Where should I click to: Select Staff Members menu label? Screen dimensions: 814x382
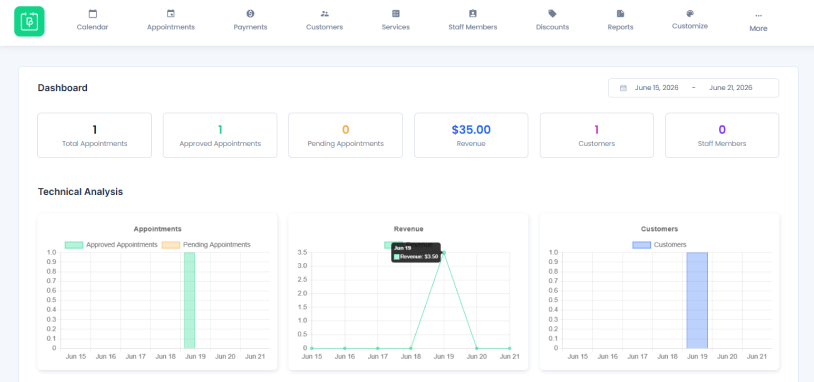[x=472, y=27]
